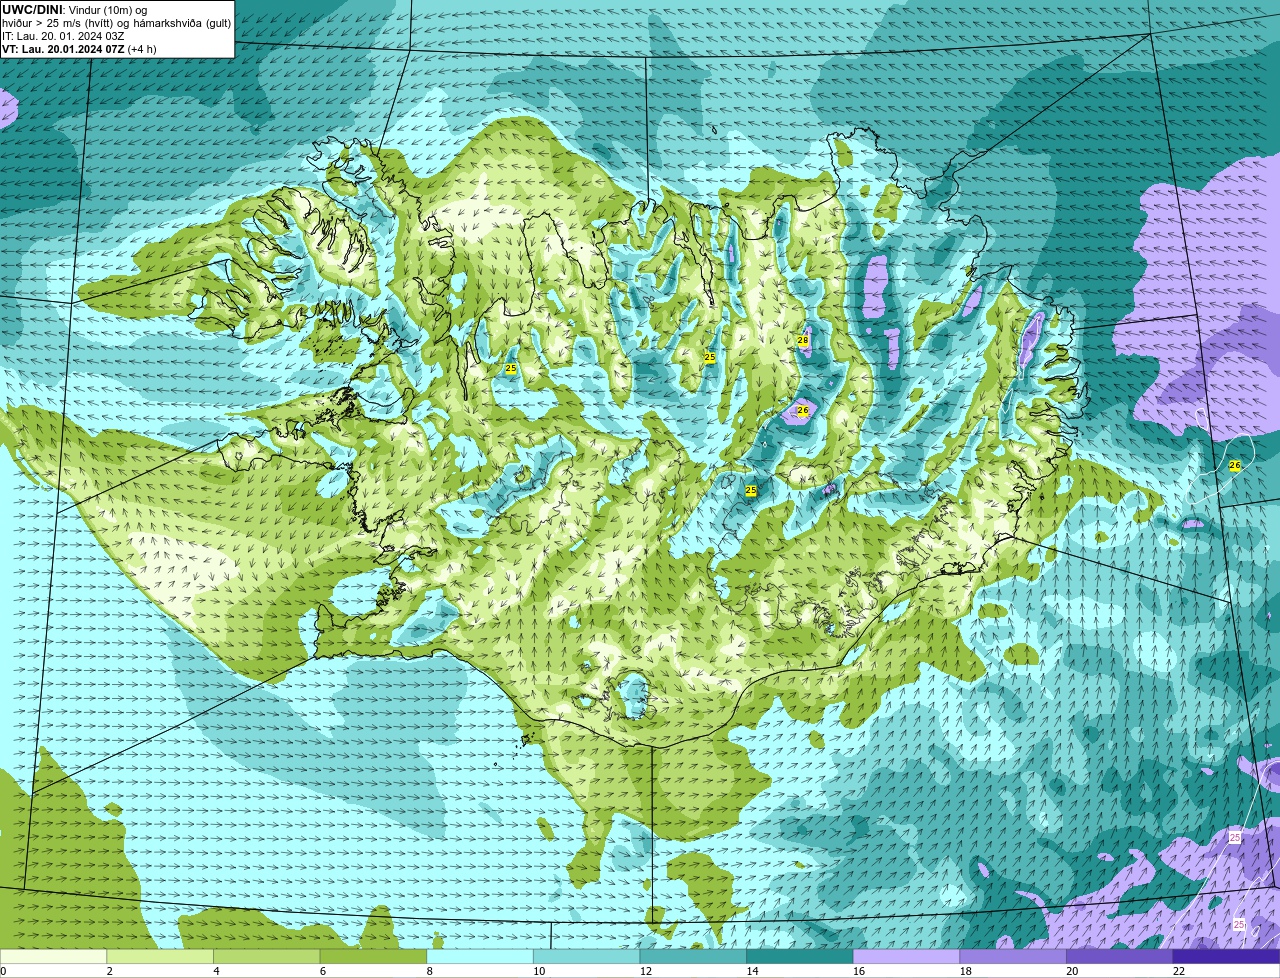The width and height of the screenshot is (1280, 978).
Task: Click the legend tick value '8'
Action: [430, 971]
